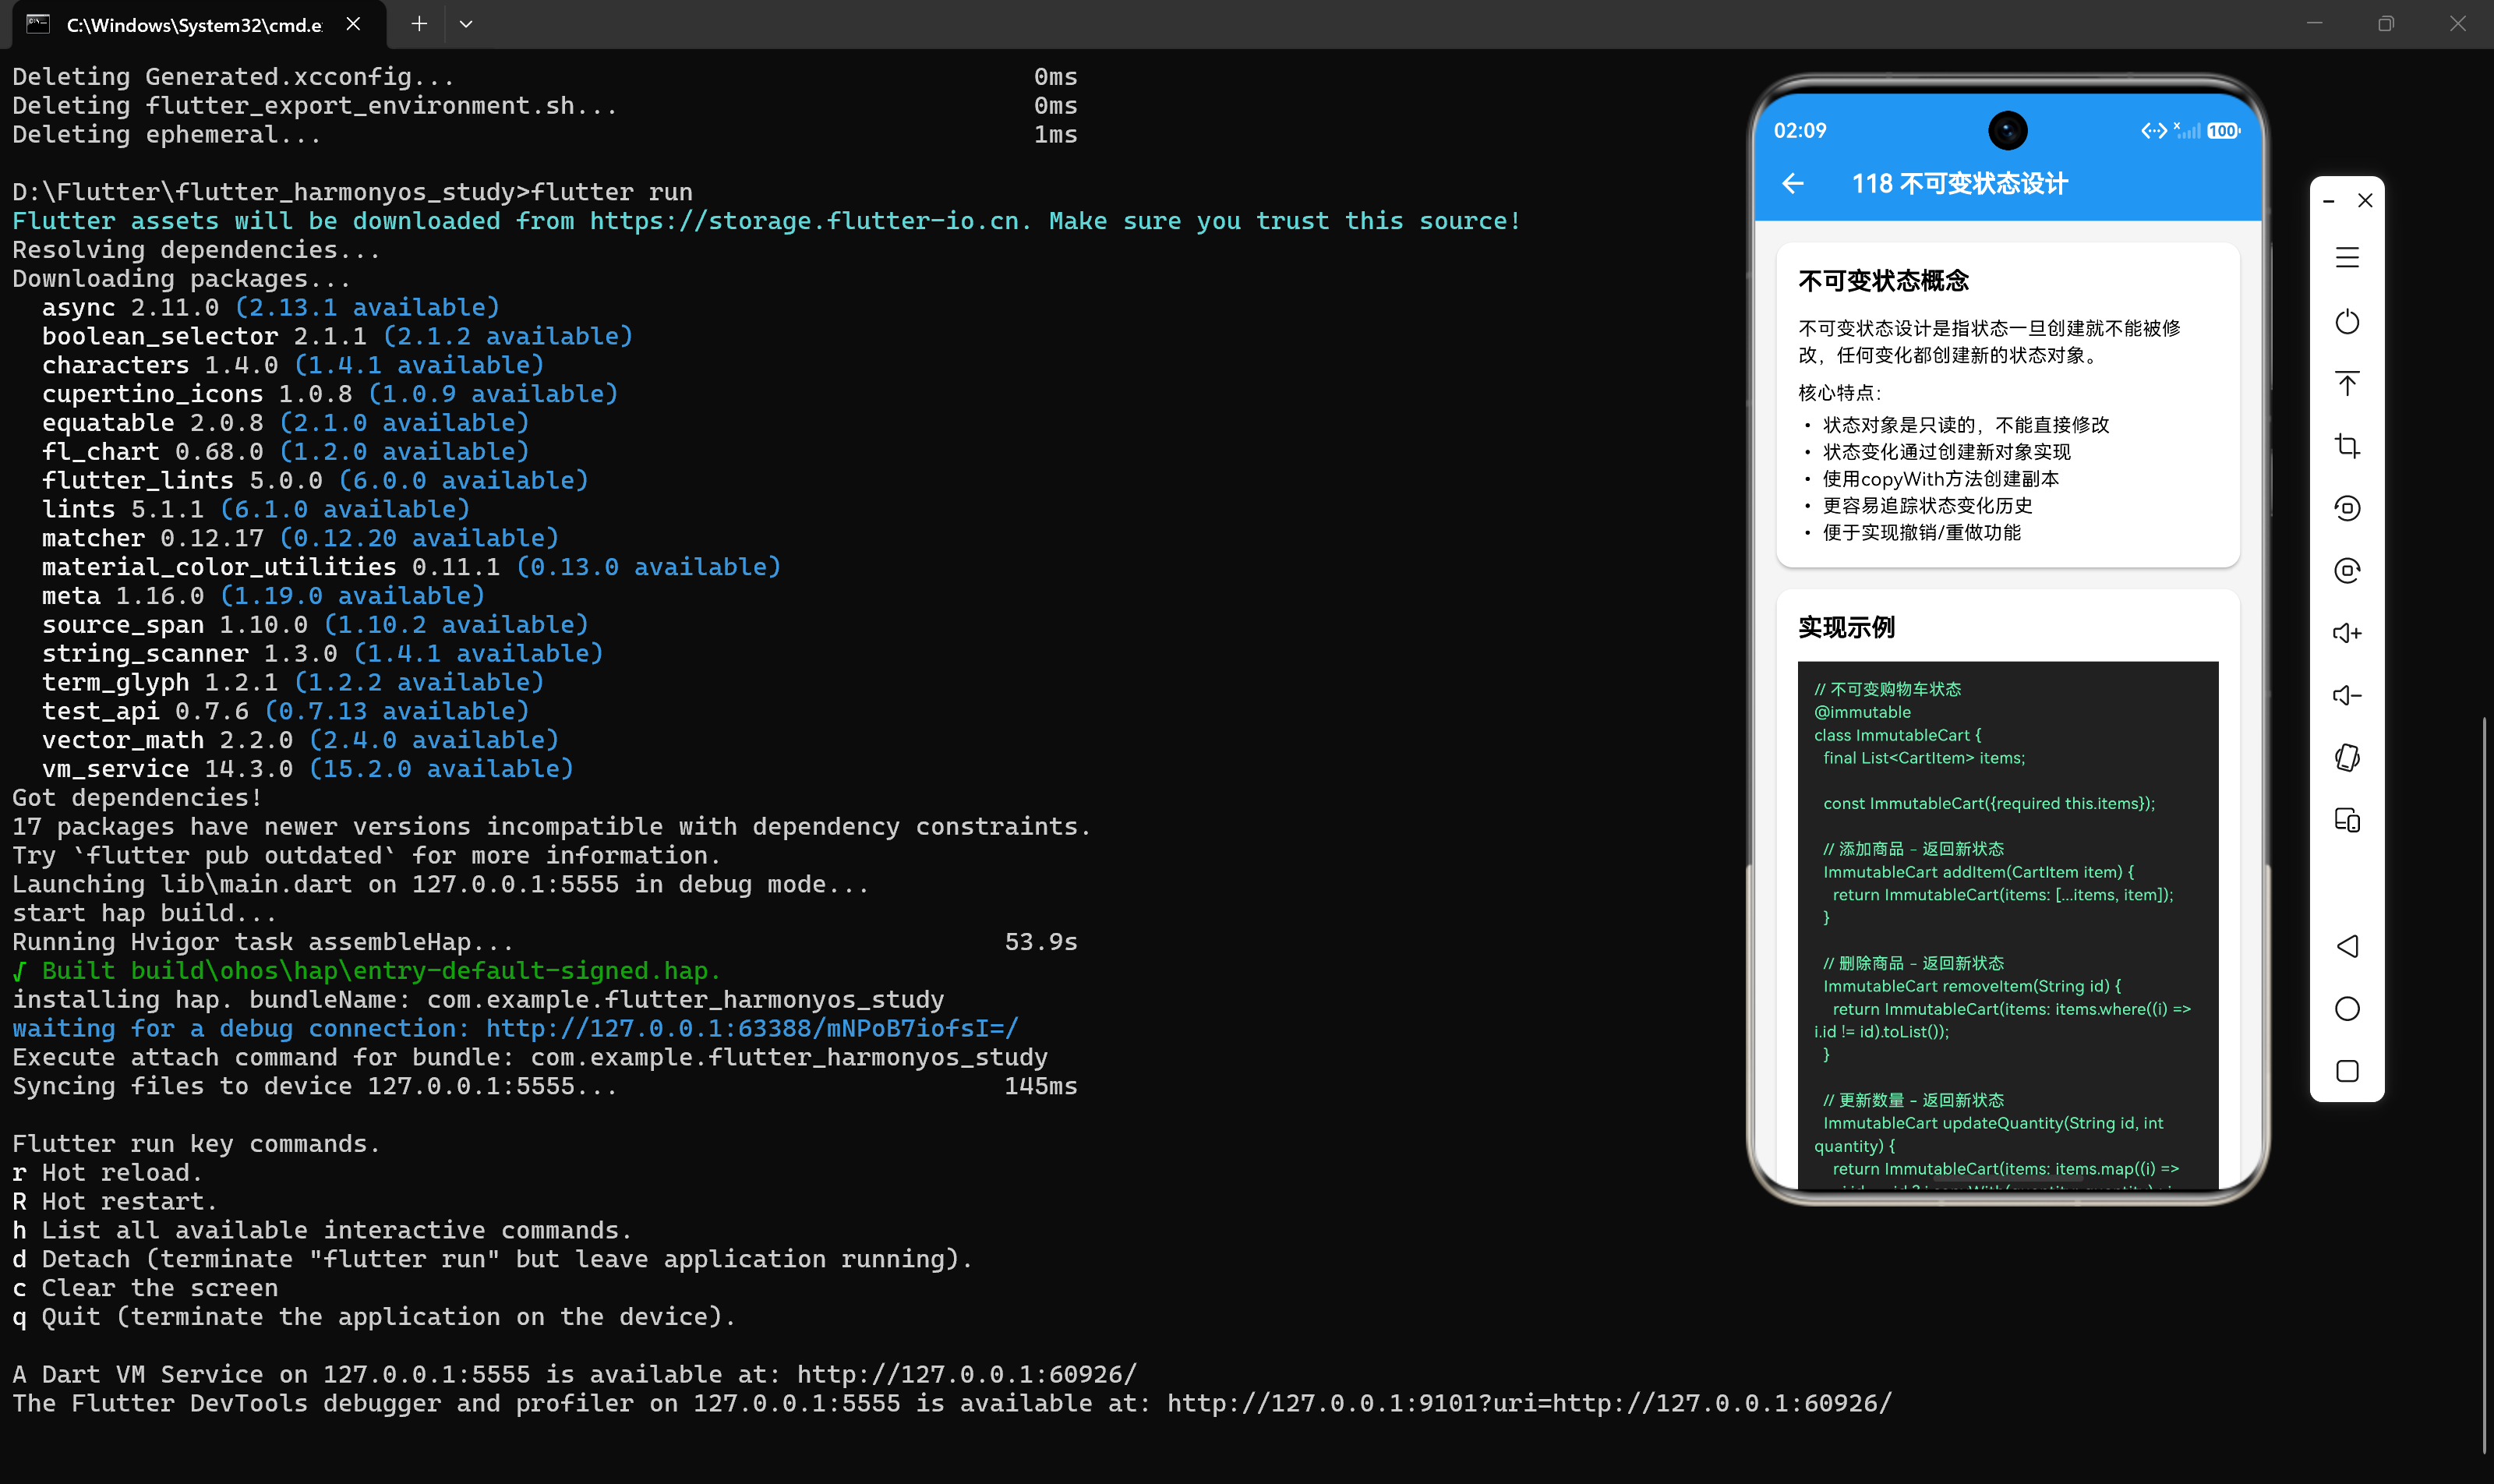2494x1484 pixels.
Task: Tap the network arrows status icon on phone
Action: click(x=2154, y=131)
